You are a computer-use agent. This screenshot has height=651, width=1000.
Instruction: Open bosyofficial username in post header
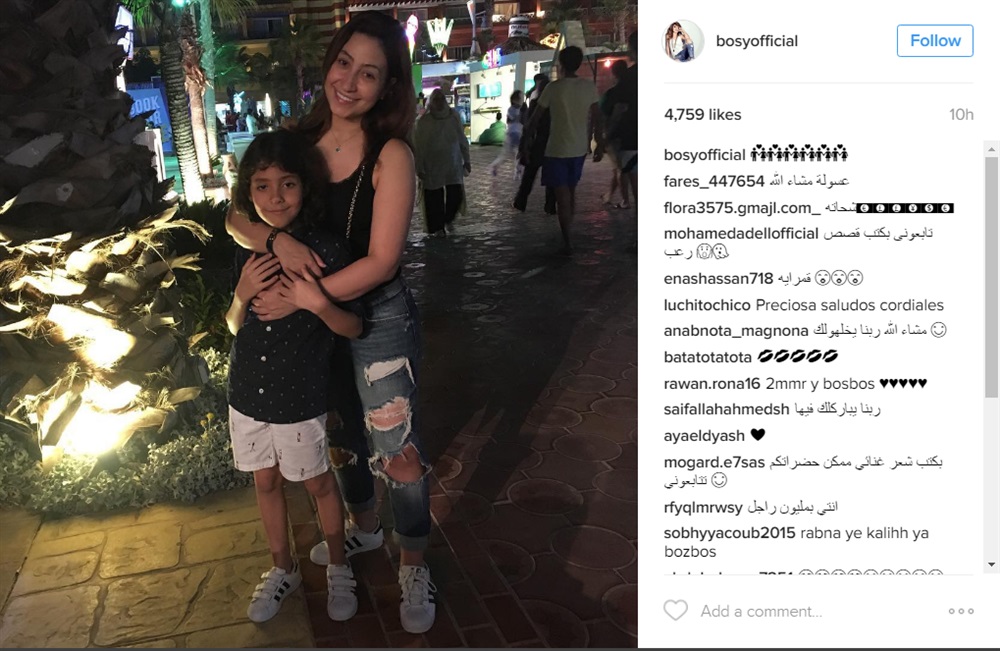coord(756,41)
